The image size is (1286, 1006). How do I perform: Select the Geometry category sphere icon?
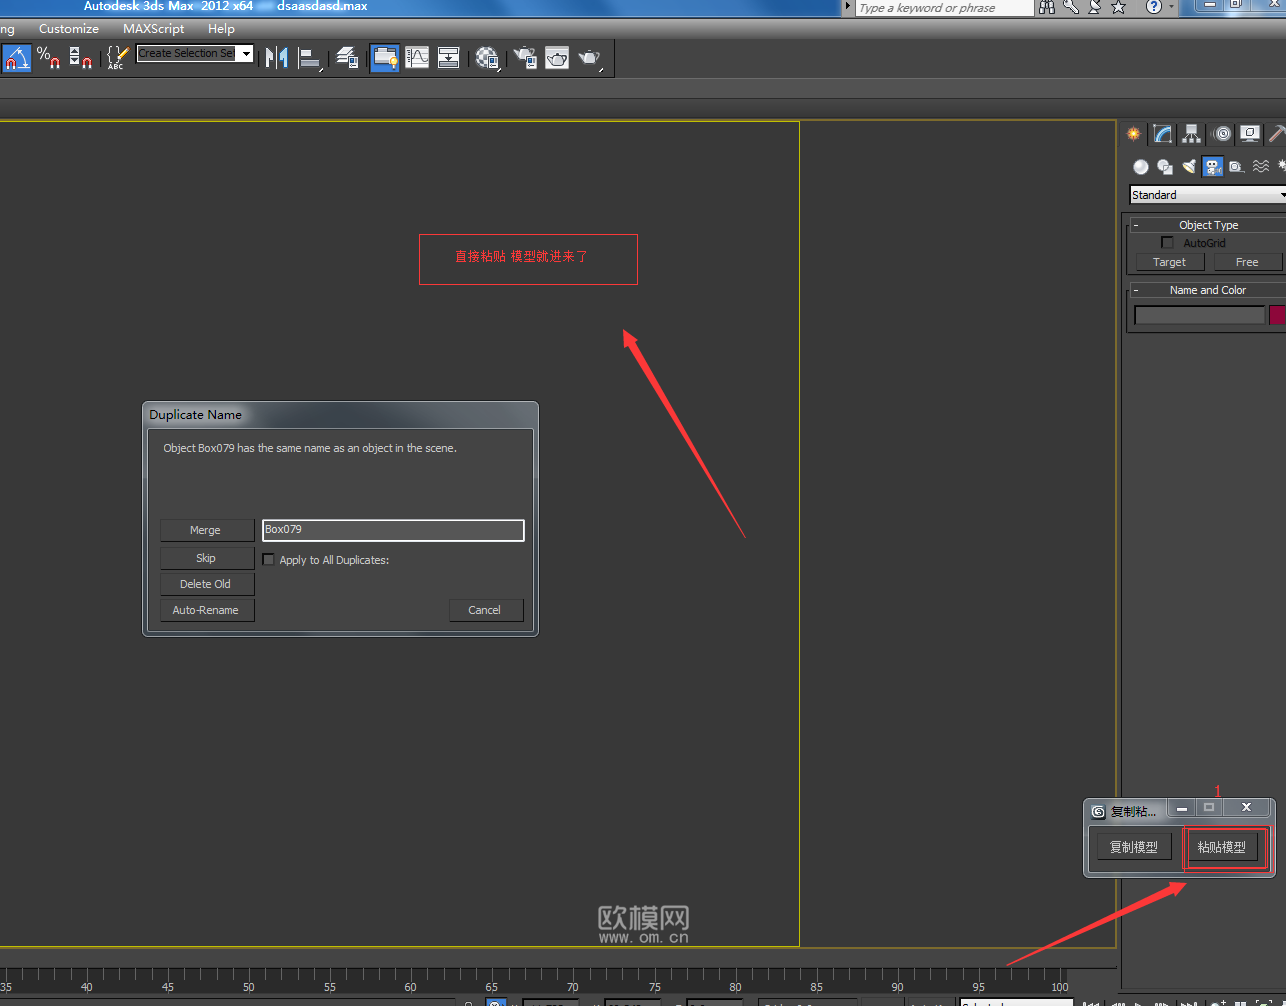coord(1141,167)
